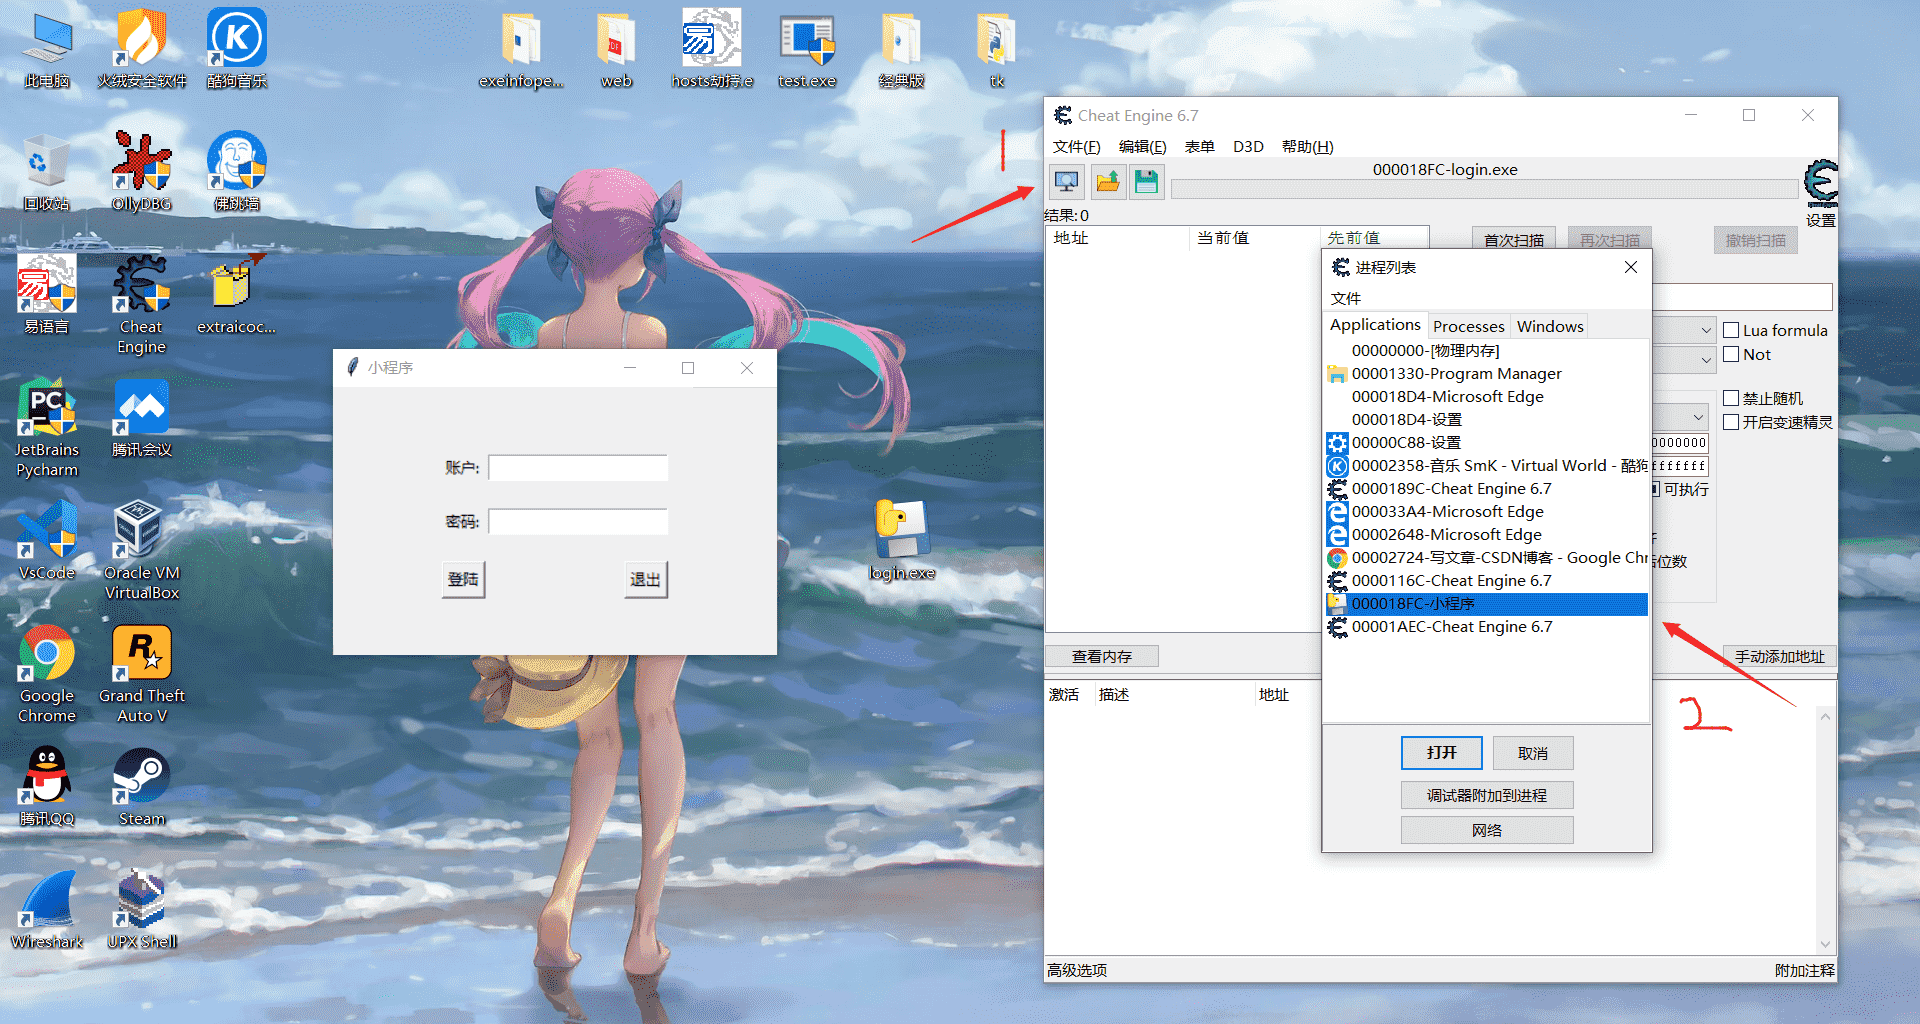1920x1024 pixels.
Task: Open the process list computer icon in Cheat Engine
Action: coord(1067,182)
